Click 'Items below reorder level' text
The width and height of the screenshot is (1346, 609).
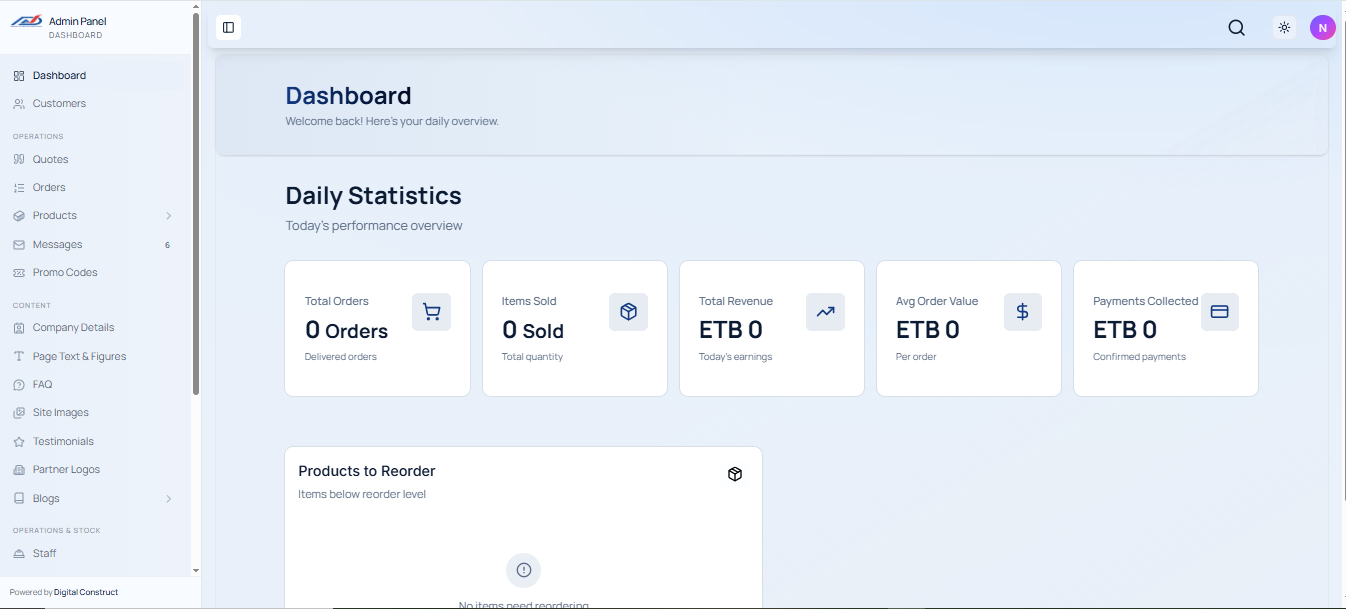362,495
